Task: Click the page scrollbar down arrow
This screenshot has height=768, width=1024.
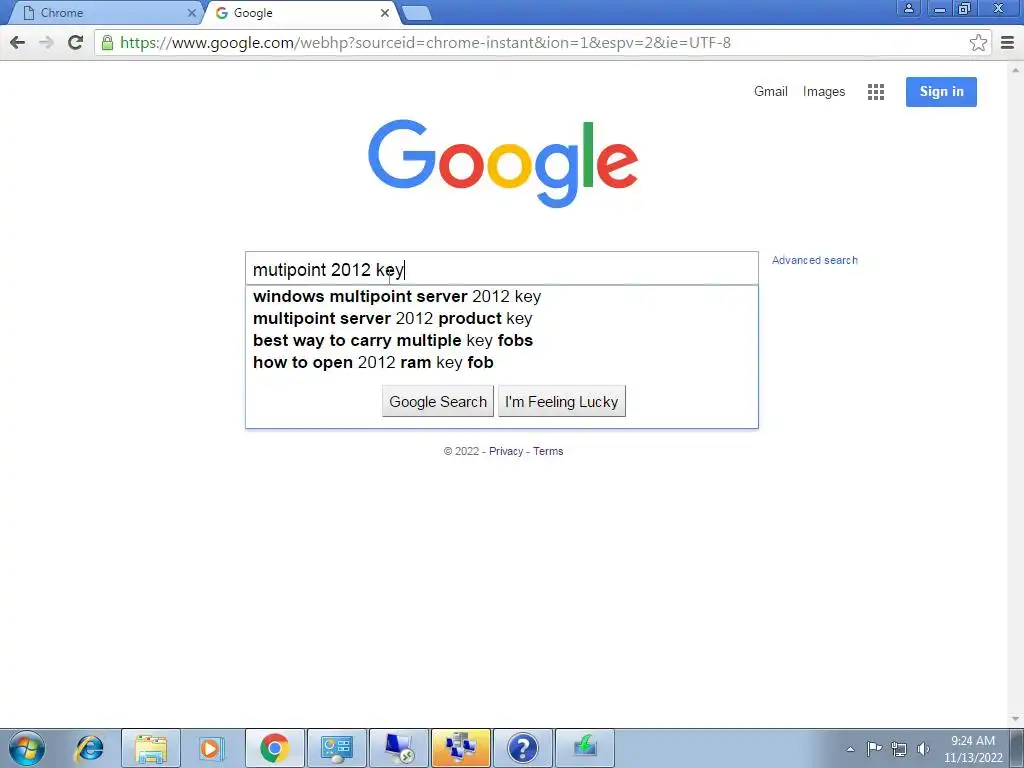Action: coord(1016,719)
